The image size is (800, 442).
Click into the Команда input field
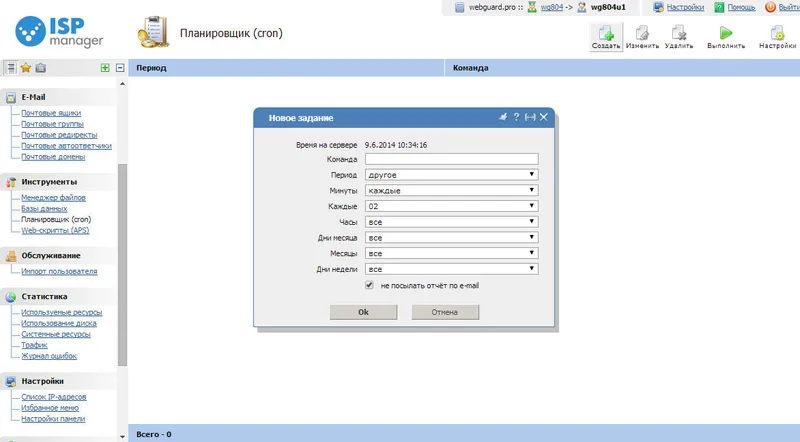[452, 159]
